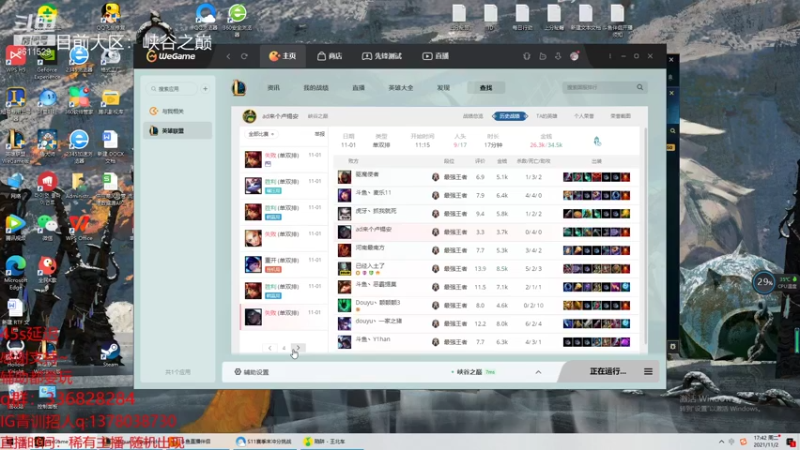The height and width of the screenshot is (450, 800).
Task: Switch to the TA的英雄 tab
Action: click(546, 116)
